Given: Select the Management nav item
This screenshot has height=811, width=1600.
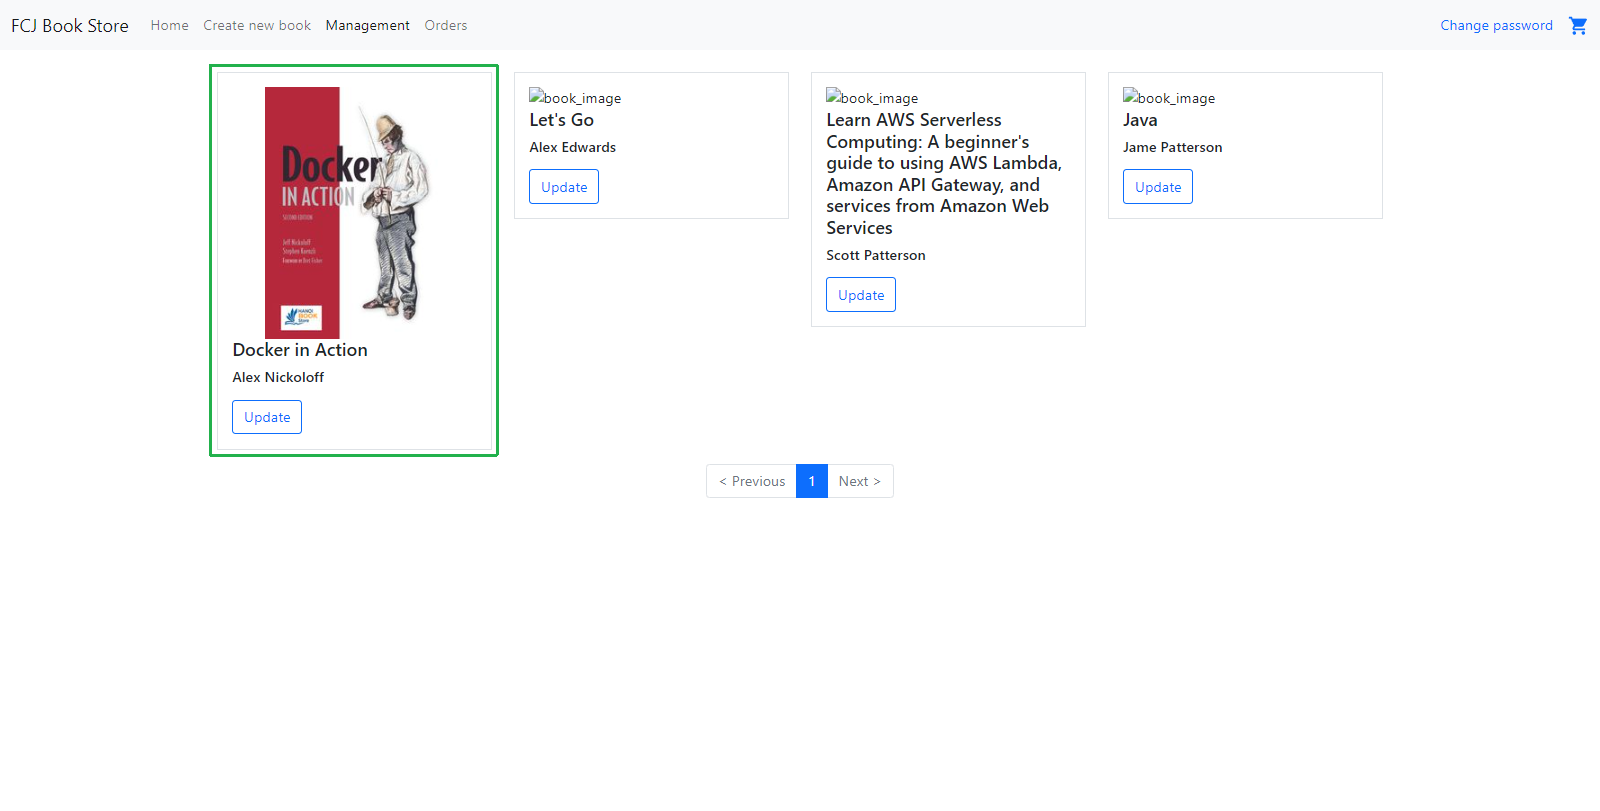Looking at the screenshot, I should 367,25.
